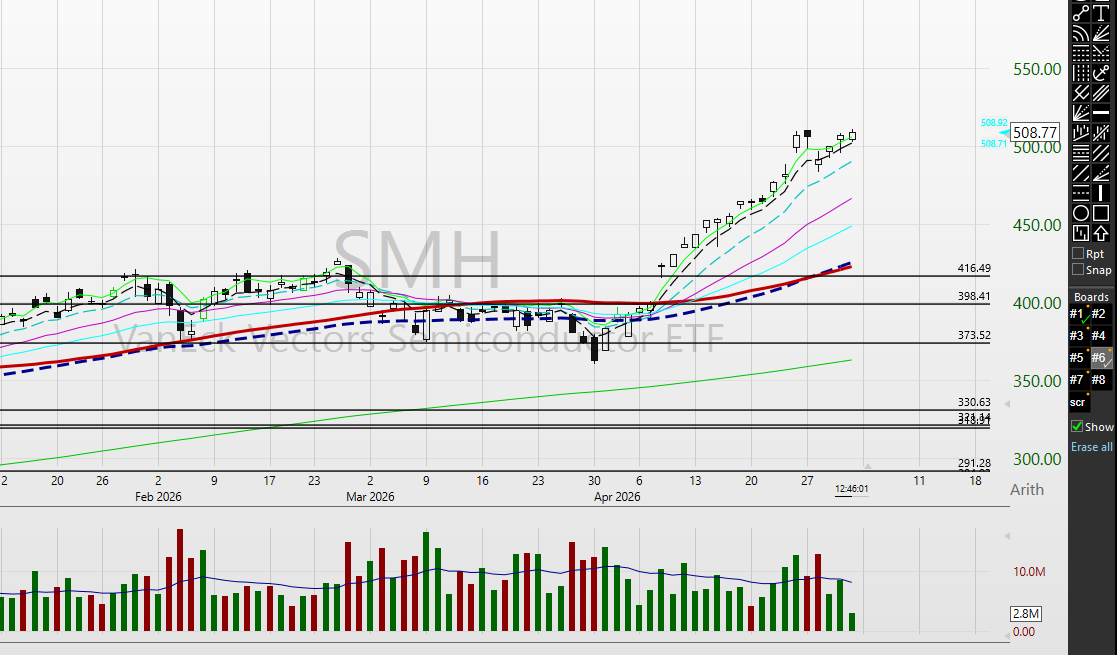Switch to drawing board #5
The width and height of the screenshot is (1117, 655).
[x=1079, y=358]
